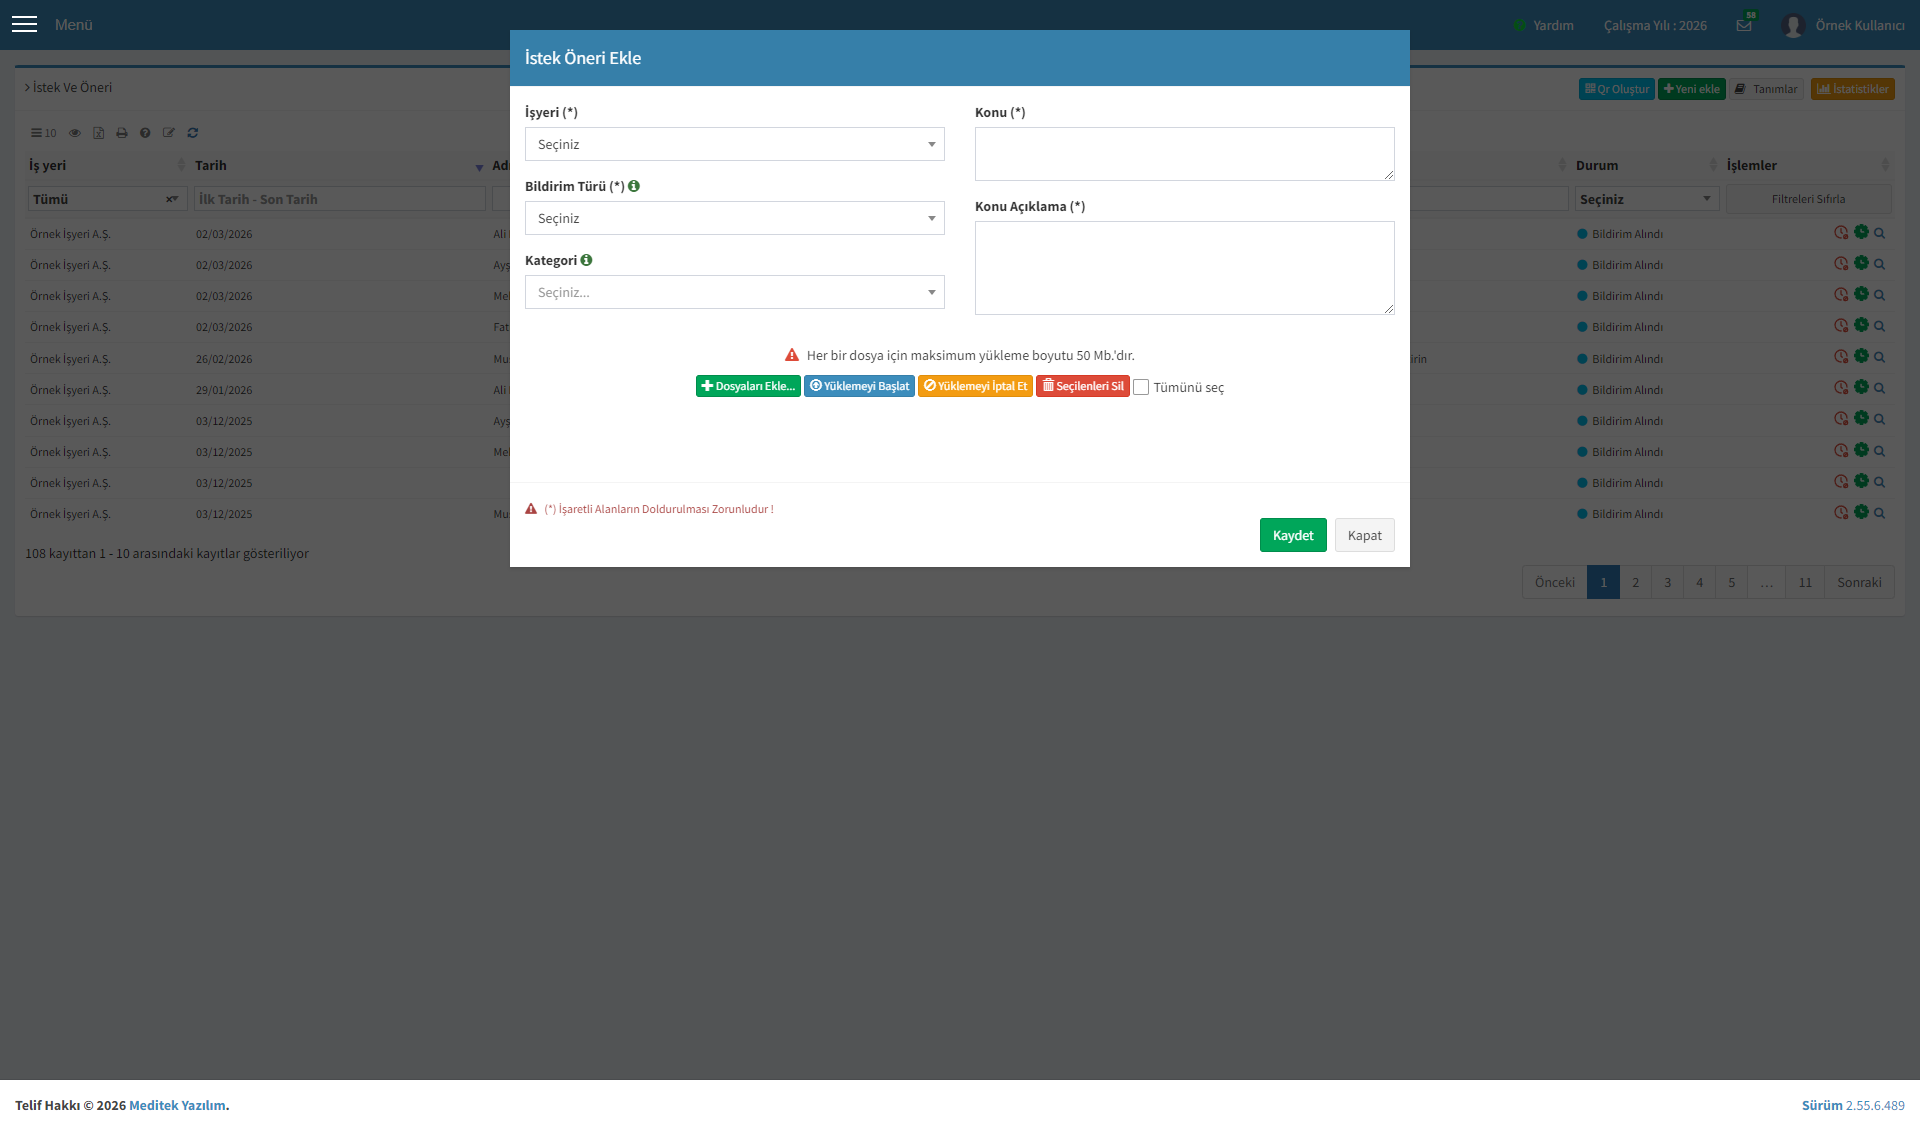Screen dimensions: 1920x1130
Task: Click the Örnek Kullanıcı avatar icon
Action: (x=1793, y=25)
